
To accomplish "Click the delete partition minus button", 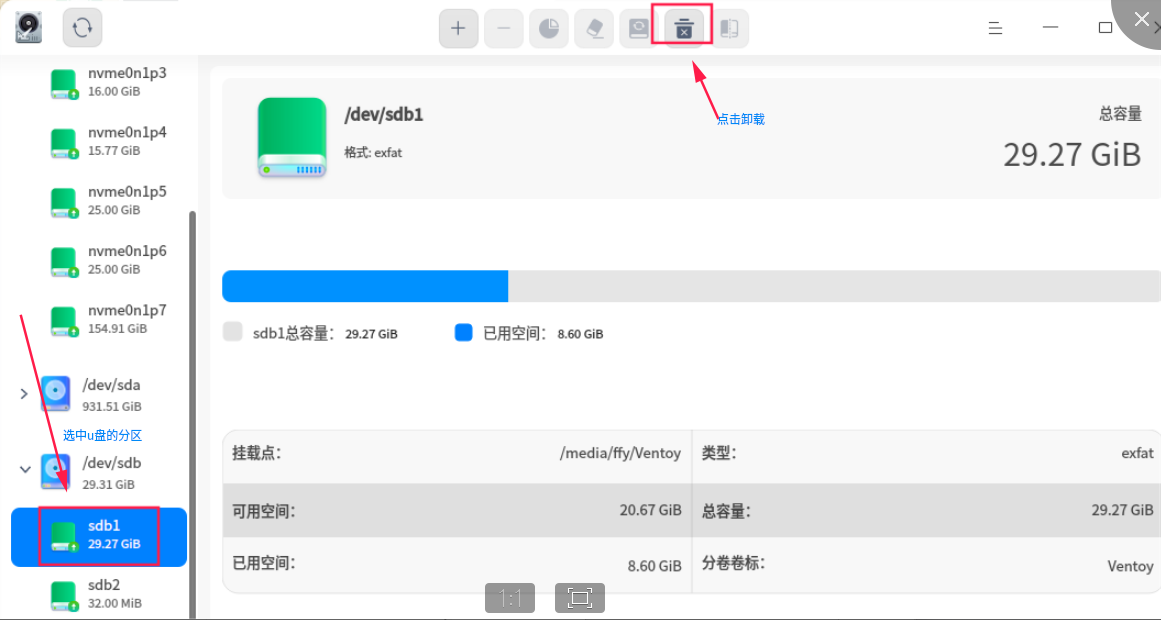I will click(x=503, y=29).
